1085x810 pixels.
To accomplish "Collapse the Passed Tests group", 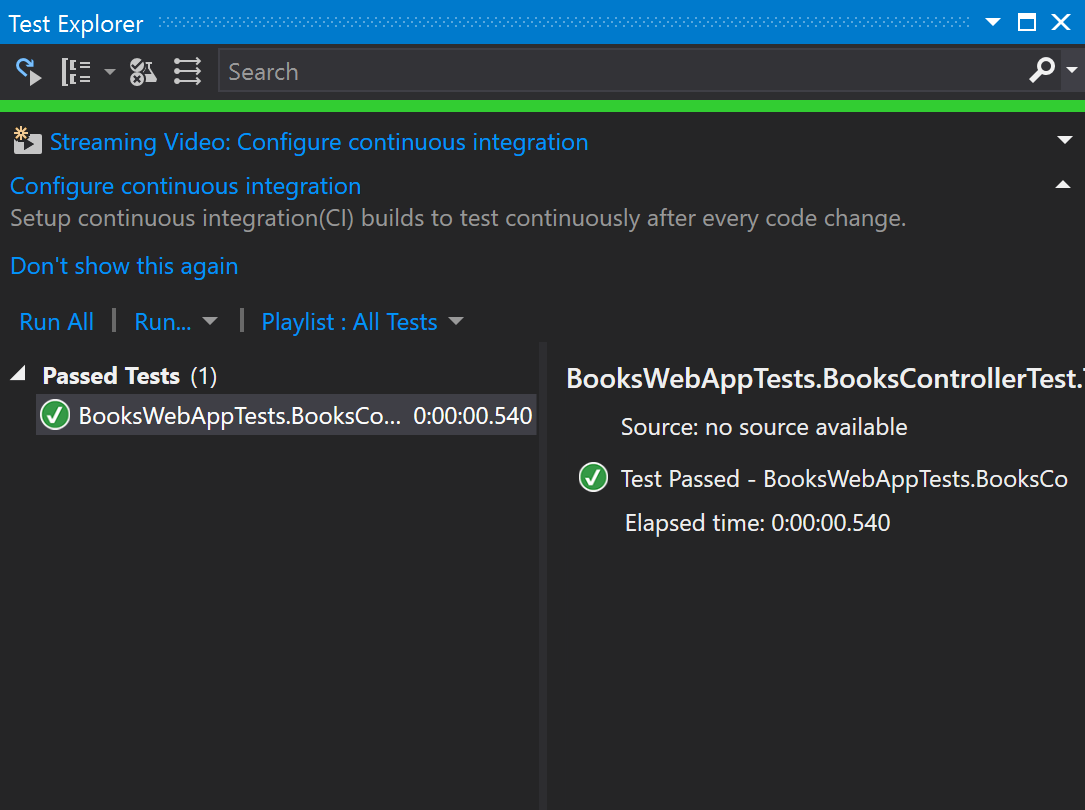I will (x=19, y=375).
